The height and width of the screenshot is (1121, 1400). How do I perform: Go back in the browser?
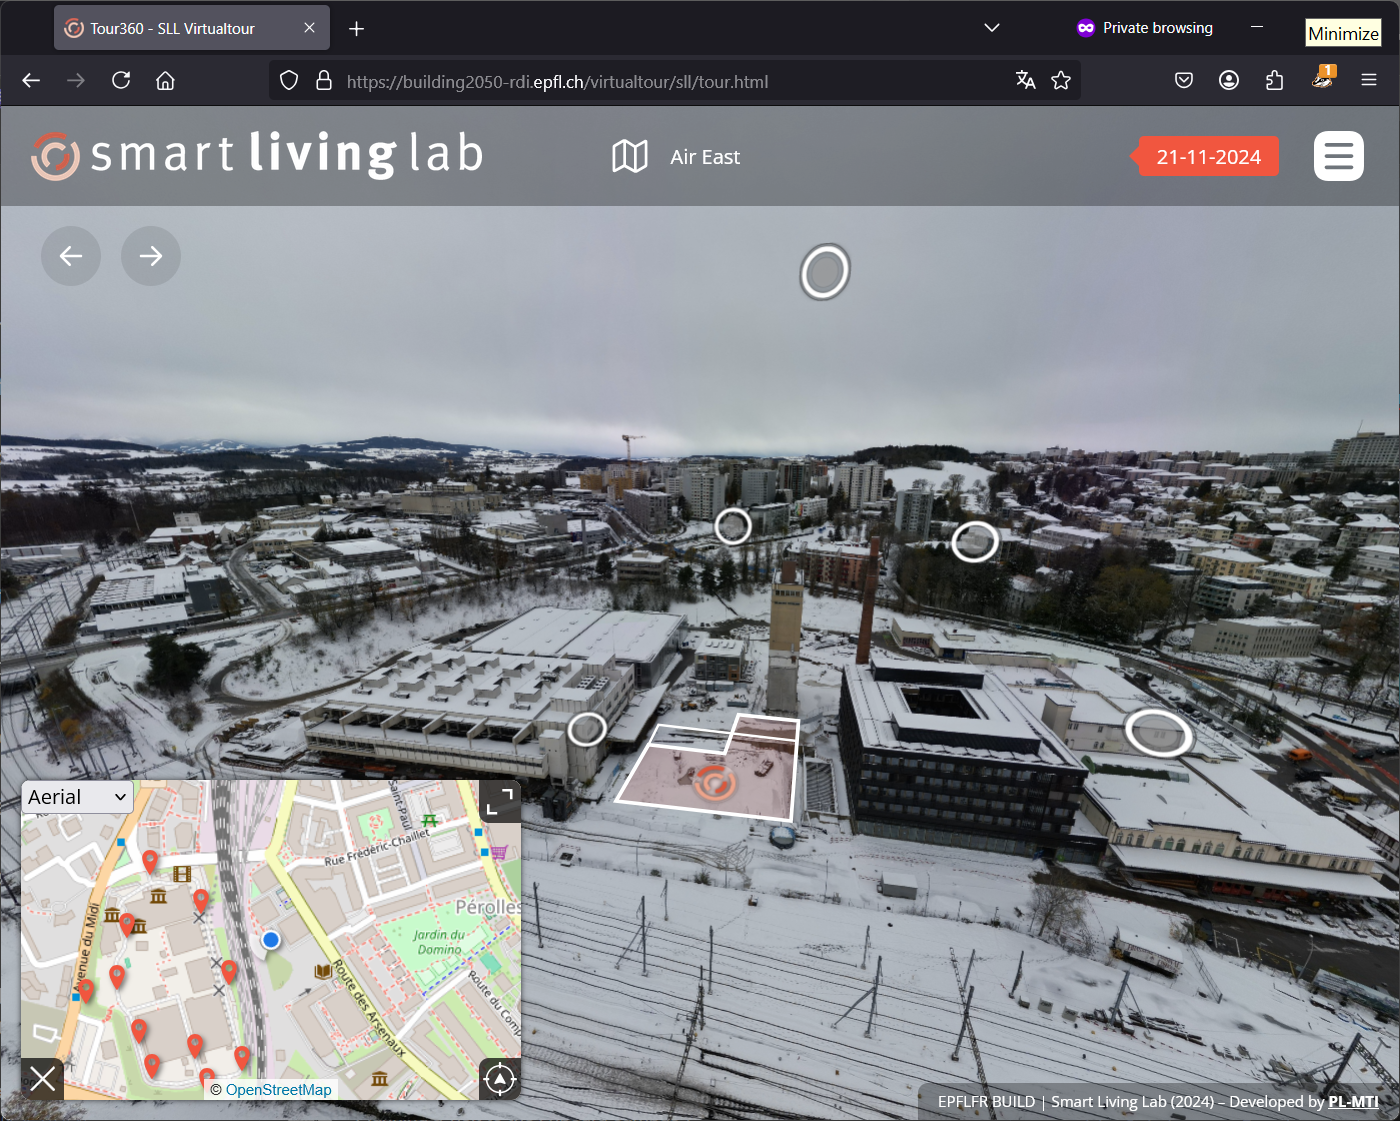pyautogui.click(x=31, y=81)
